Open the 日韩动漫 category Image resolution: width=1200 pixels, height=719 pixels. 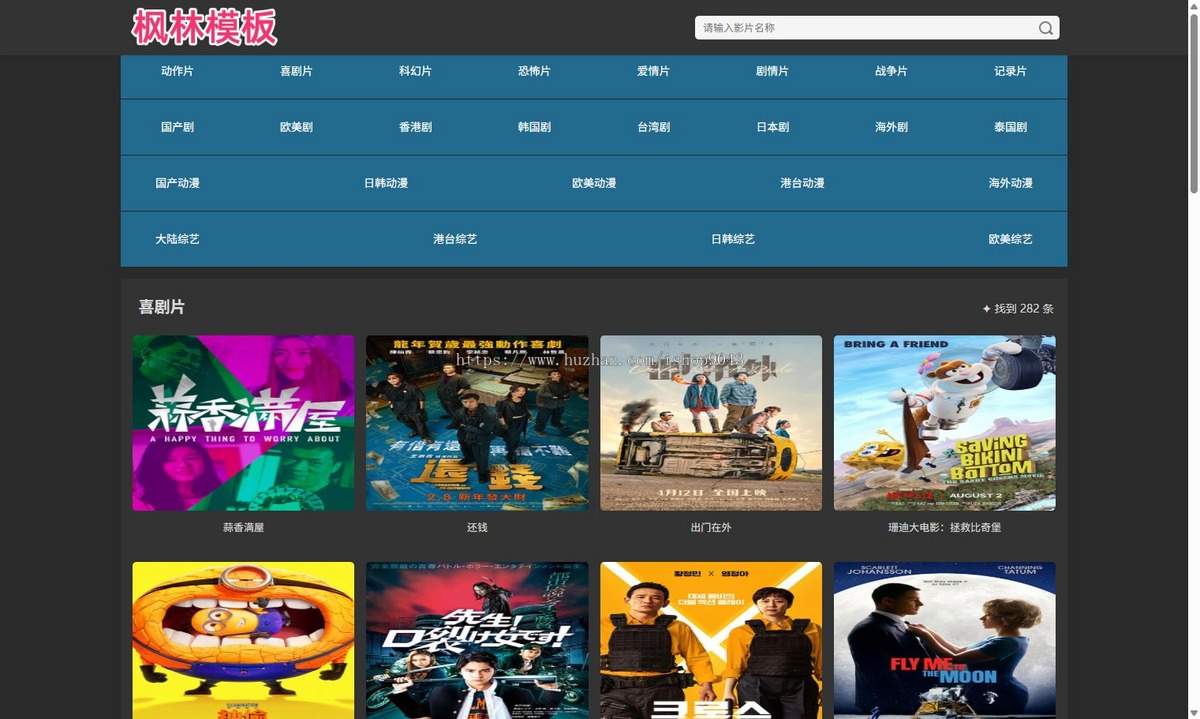386,183
